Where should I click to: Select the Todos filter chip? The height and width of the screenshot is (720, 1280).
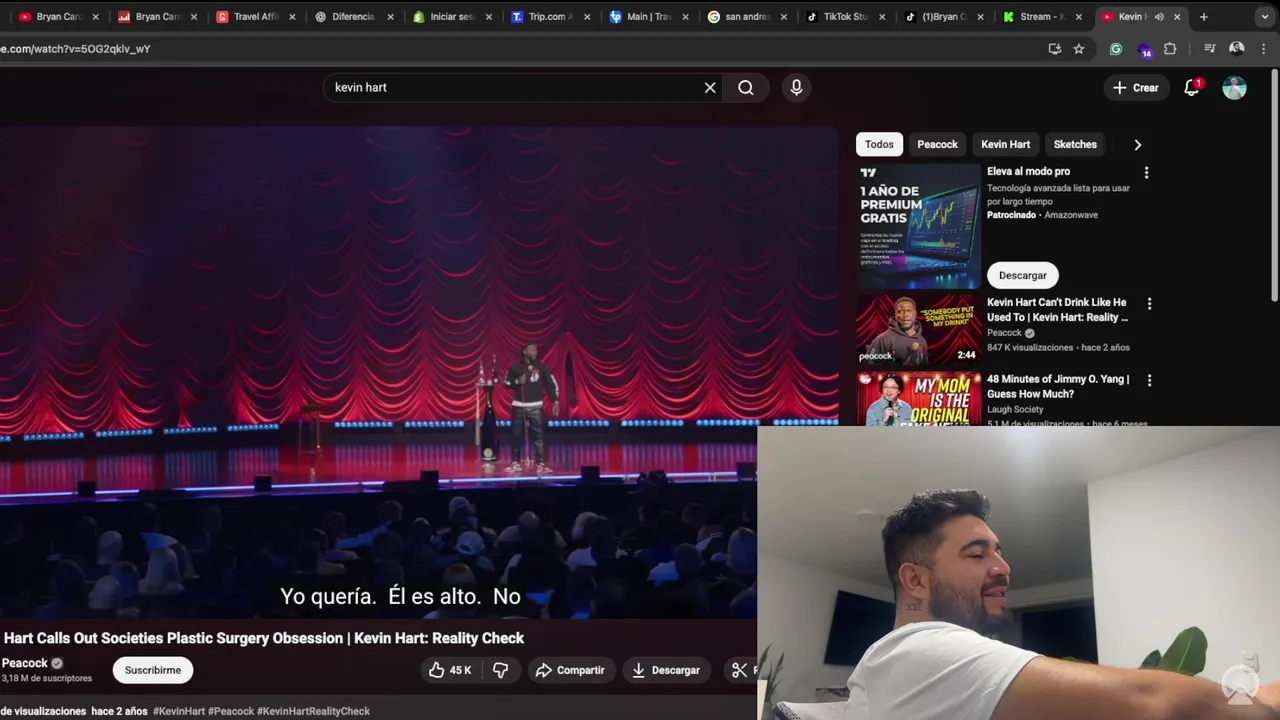click(x=879, y=145)
